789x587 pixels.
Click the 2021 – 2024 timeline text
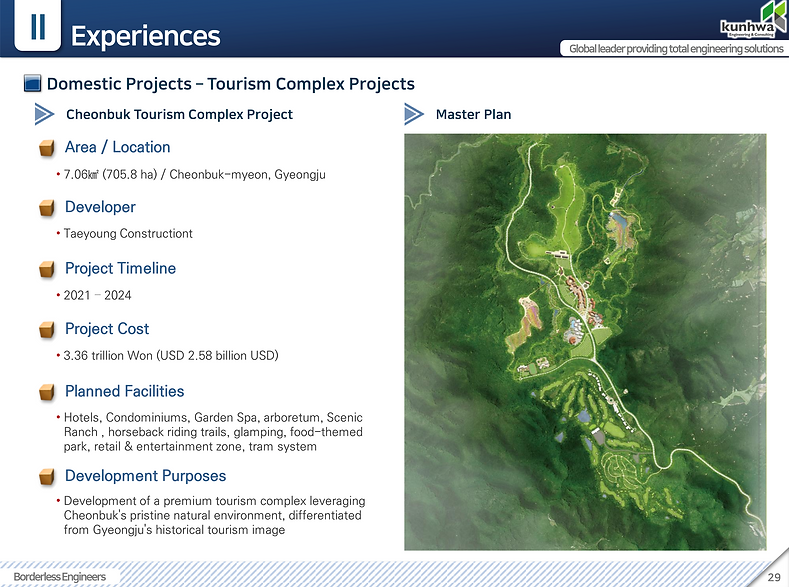coord(97,295)
